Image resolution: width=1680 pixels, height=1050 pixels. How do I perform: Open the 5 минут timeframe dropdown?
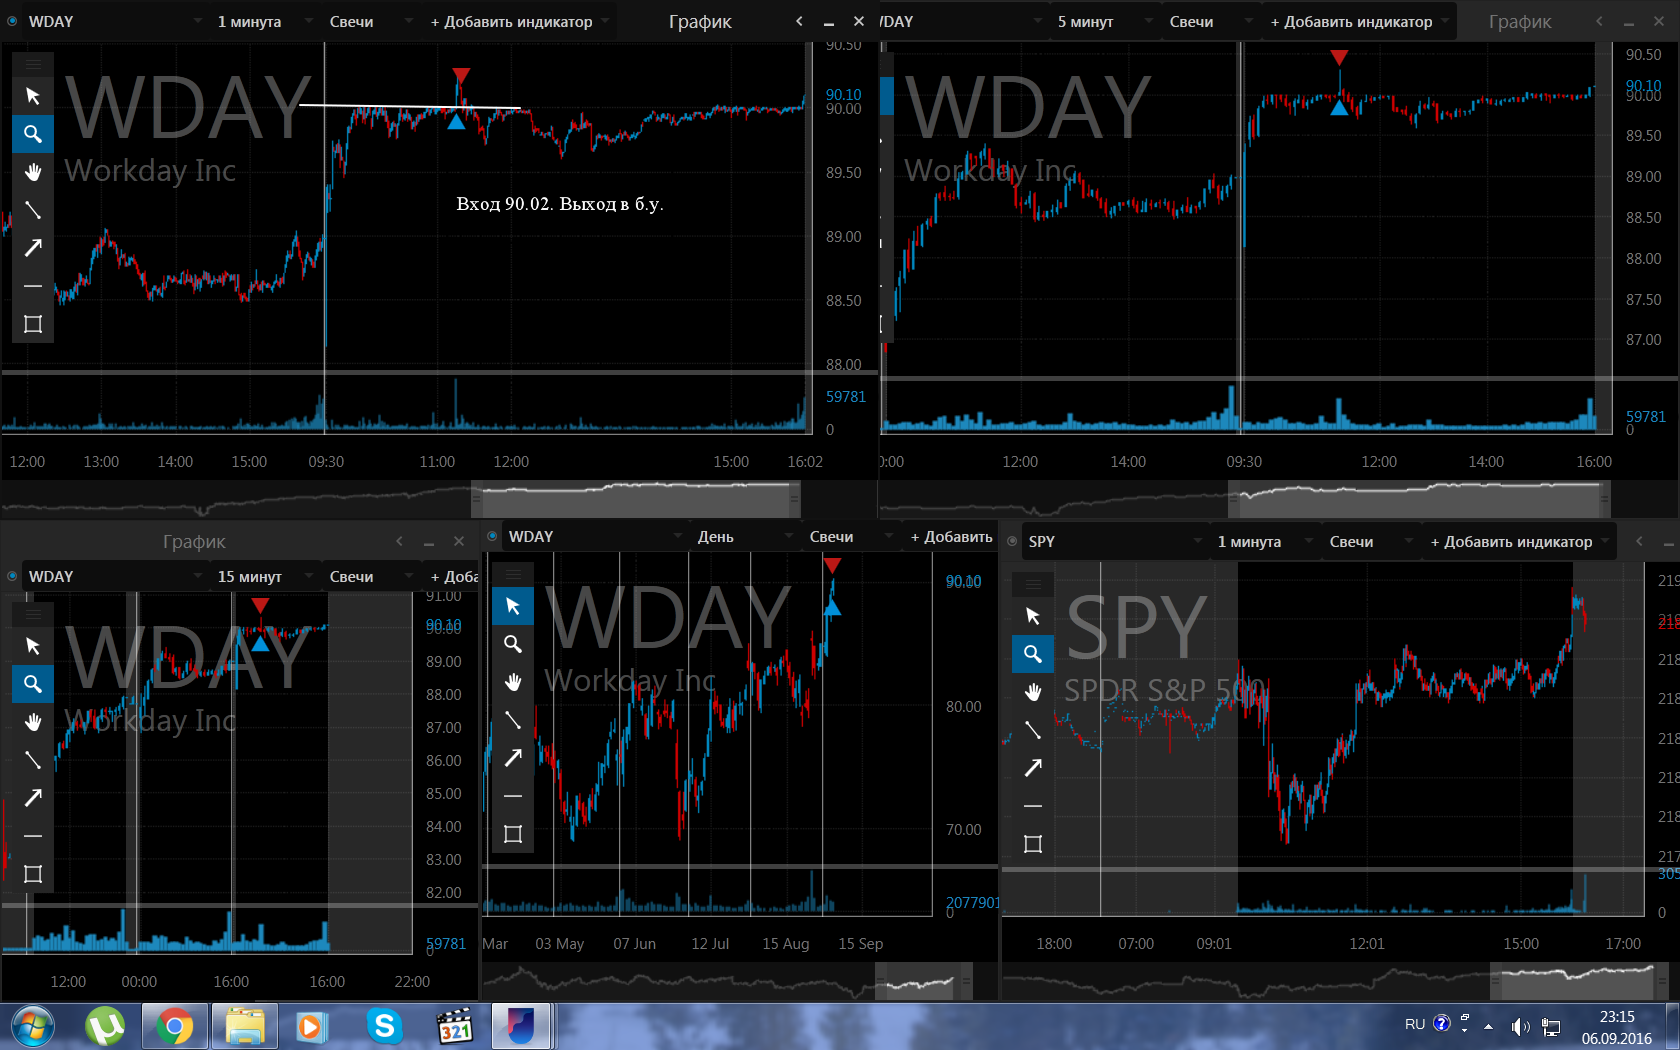pos(1104,21)
